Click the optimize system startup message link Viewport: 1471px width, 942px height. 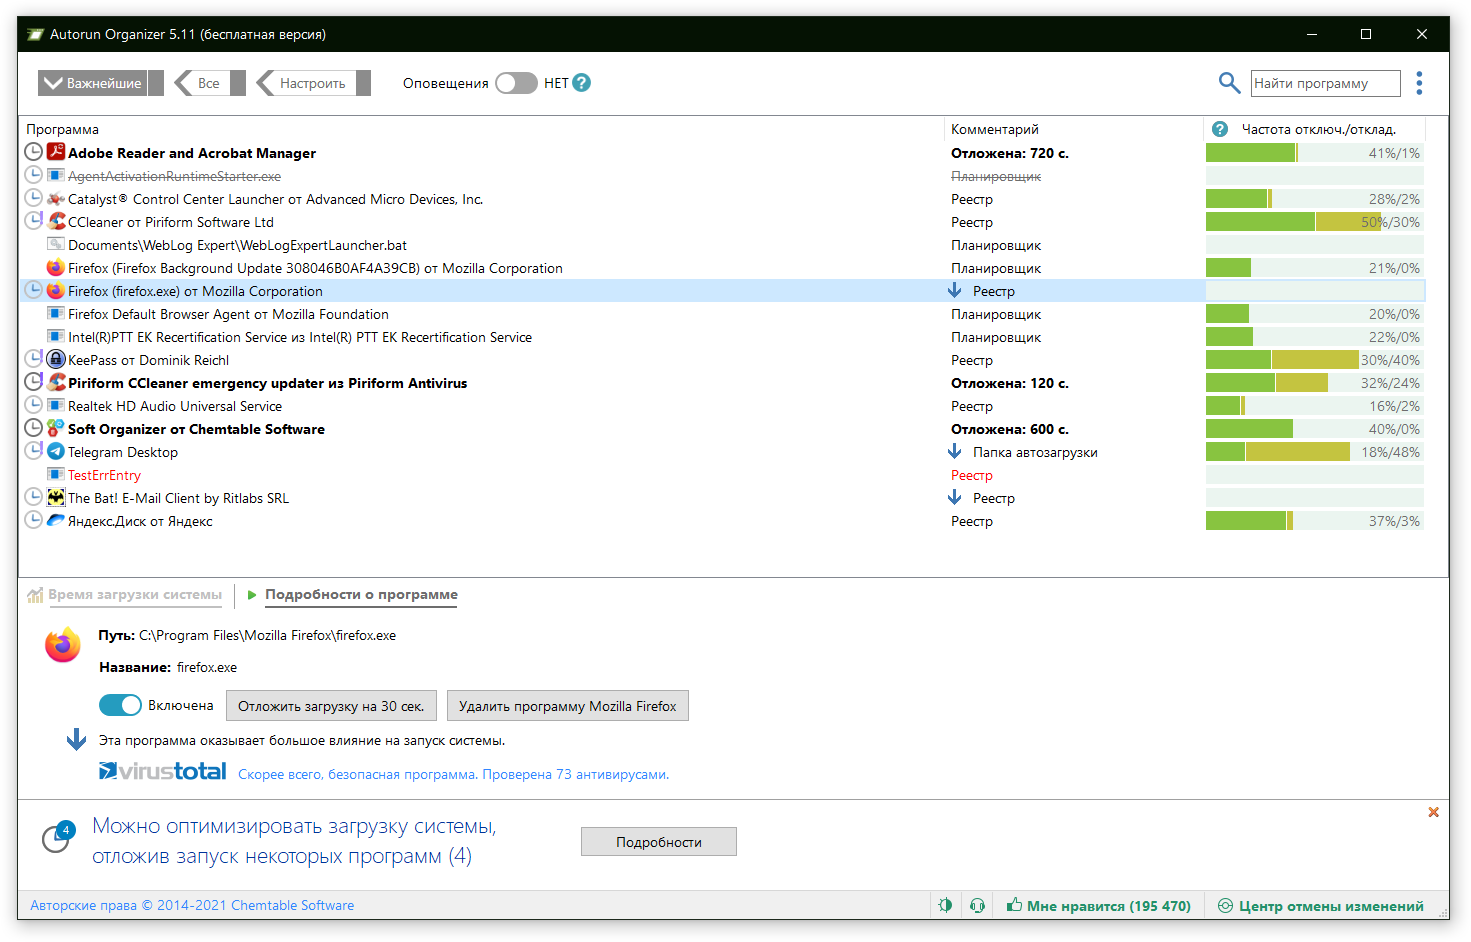click(294, 841)
